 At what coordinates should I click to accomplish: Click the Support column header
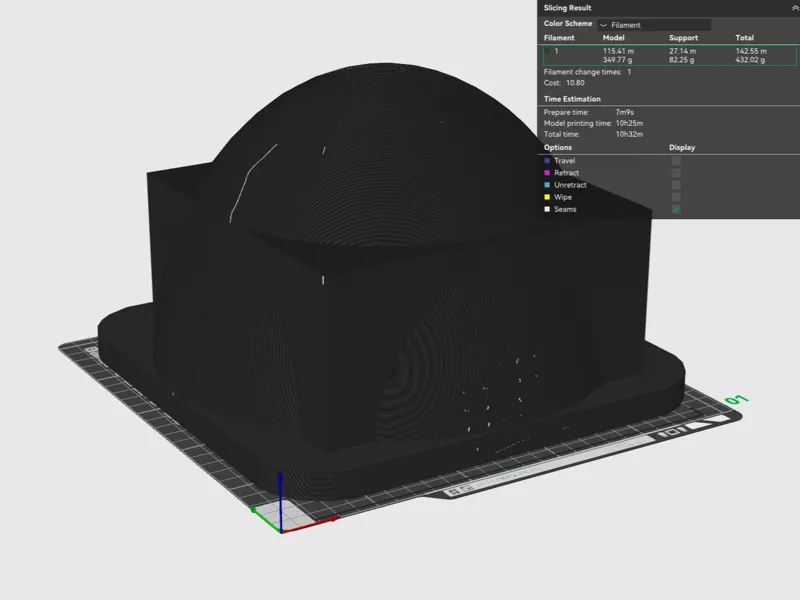(x=683, y=38)
